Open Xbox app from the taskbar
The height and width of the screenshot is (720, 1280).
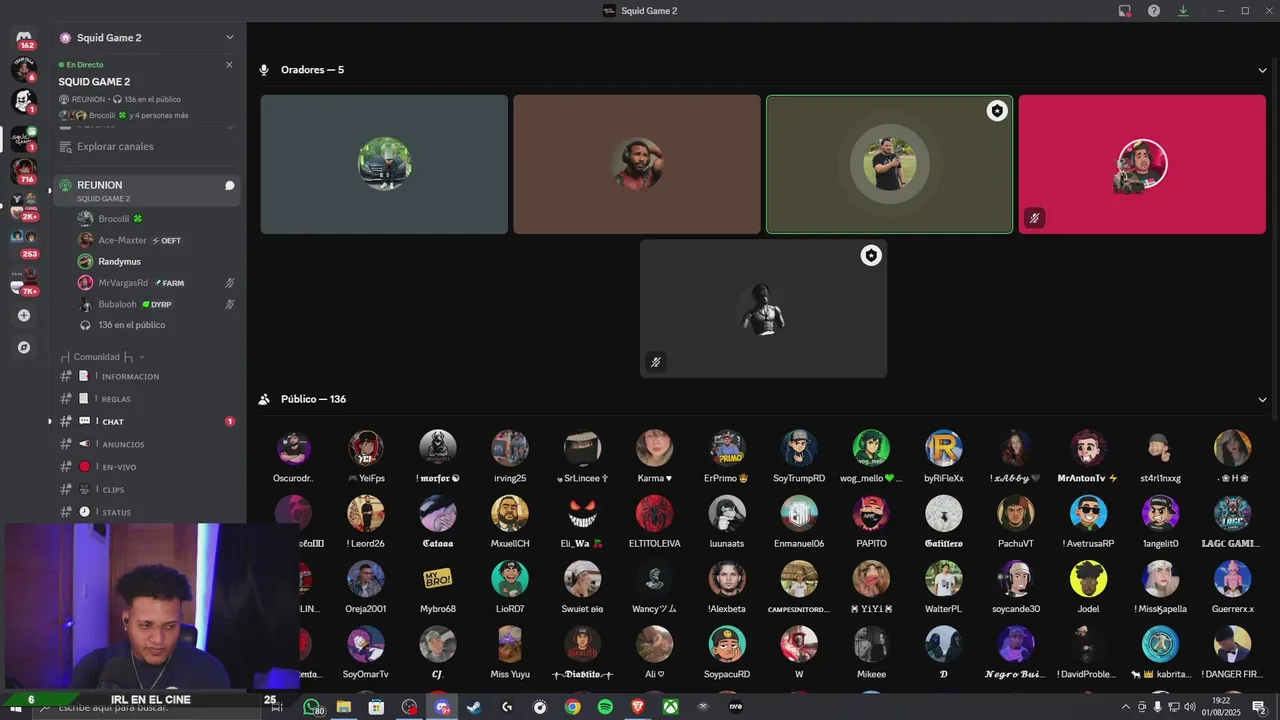(x=671, y=707)
